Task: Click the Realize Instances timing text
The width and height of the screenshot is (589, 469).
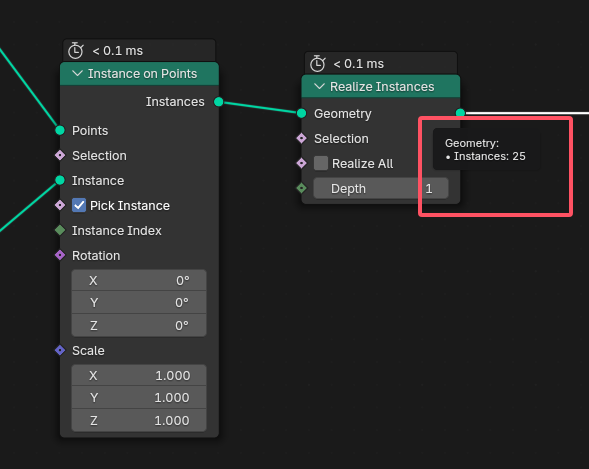Action: [359, 64]
